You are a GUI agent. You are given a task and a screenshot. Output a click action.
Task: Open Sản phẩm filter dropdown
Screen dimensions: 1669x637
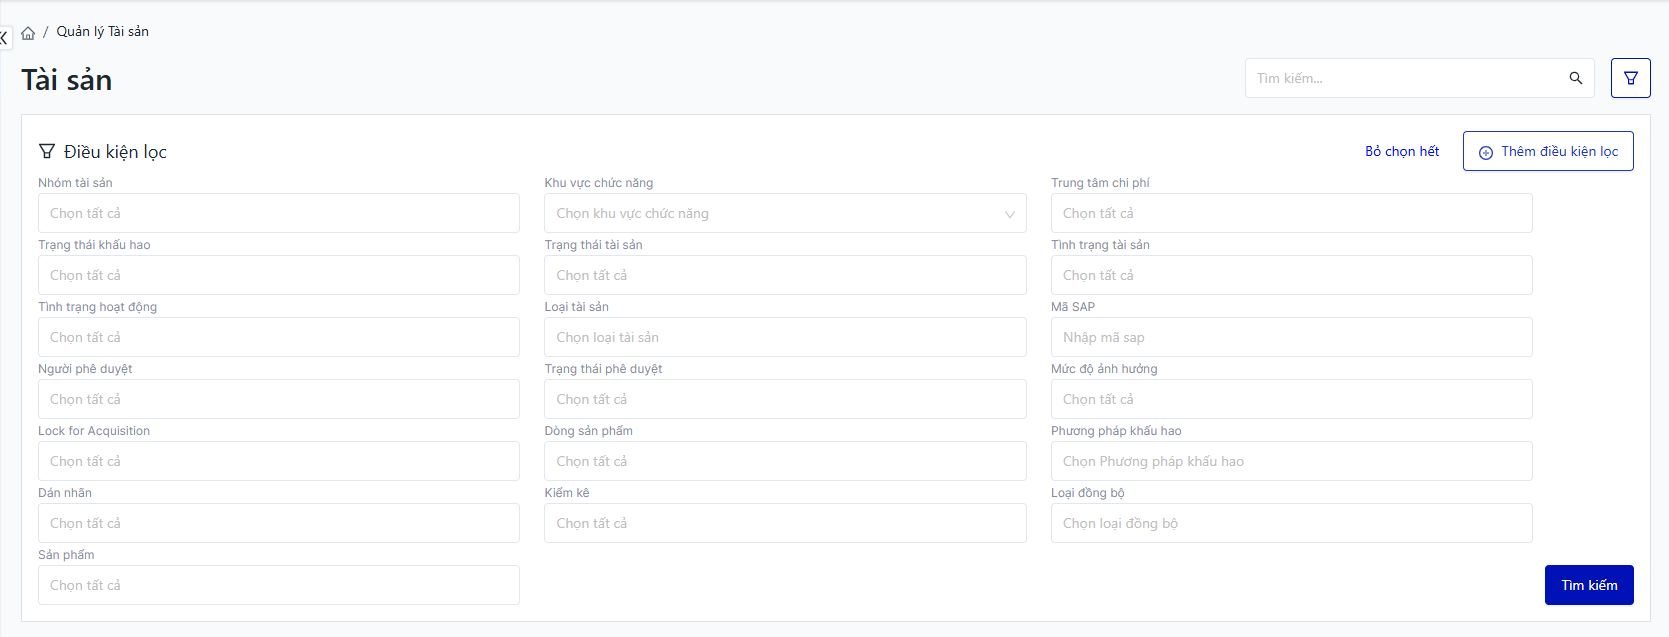(278, 585)
